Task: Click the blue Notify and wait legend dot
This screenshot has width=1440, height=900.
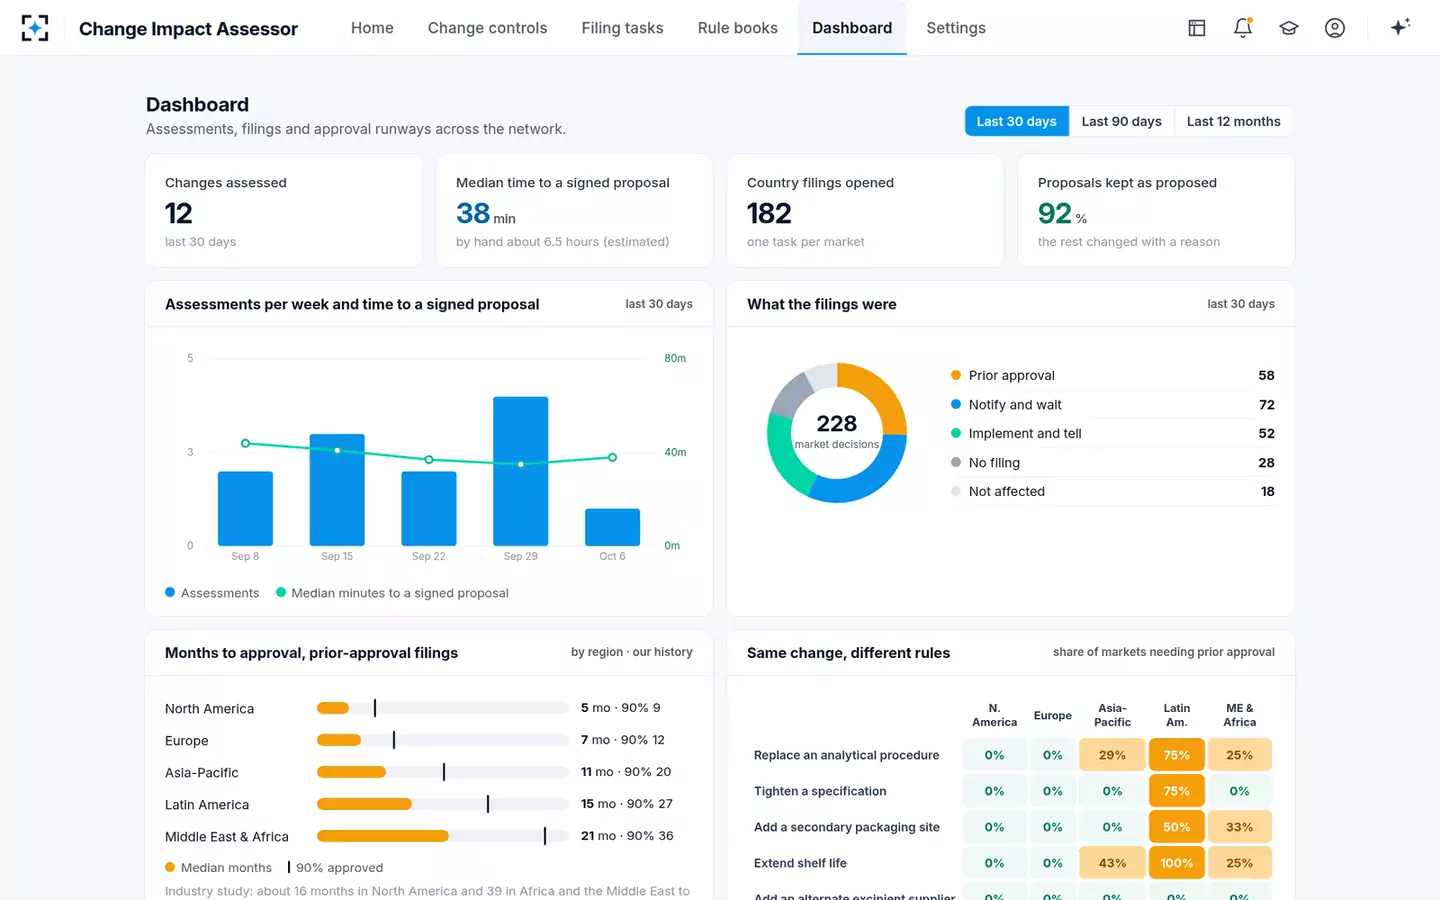Action: click(956, 404)
